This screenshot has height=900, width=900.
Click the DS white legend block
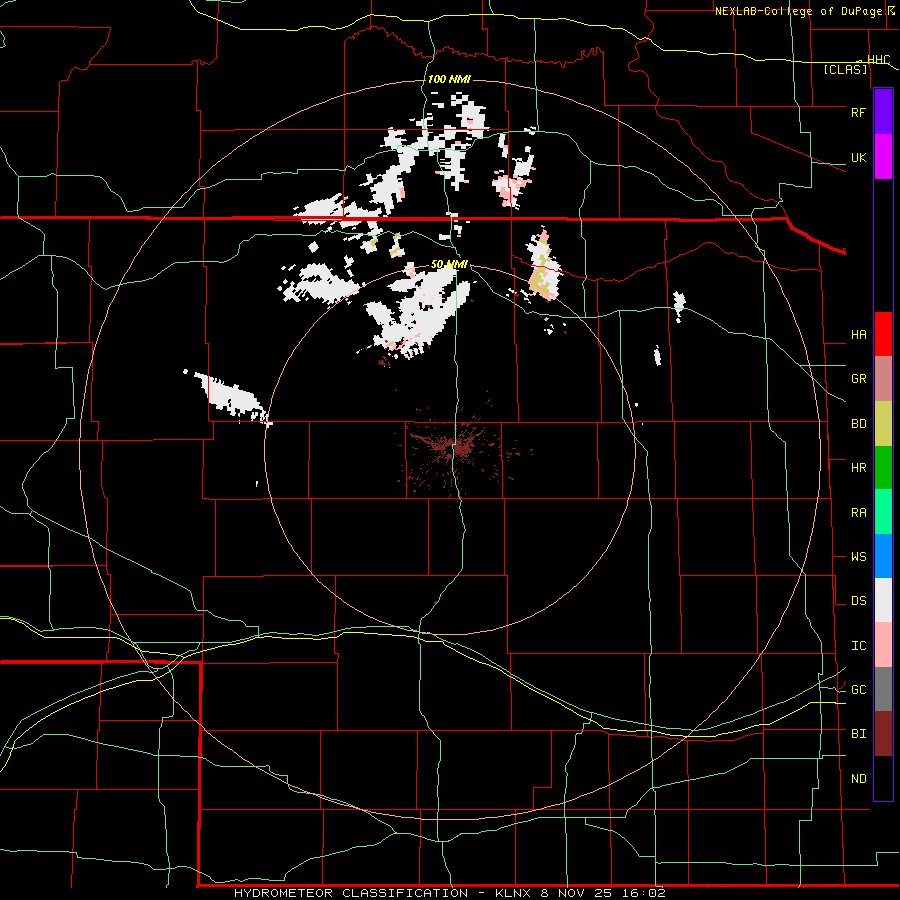(883, 600)
